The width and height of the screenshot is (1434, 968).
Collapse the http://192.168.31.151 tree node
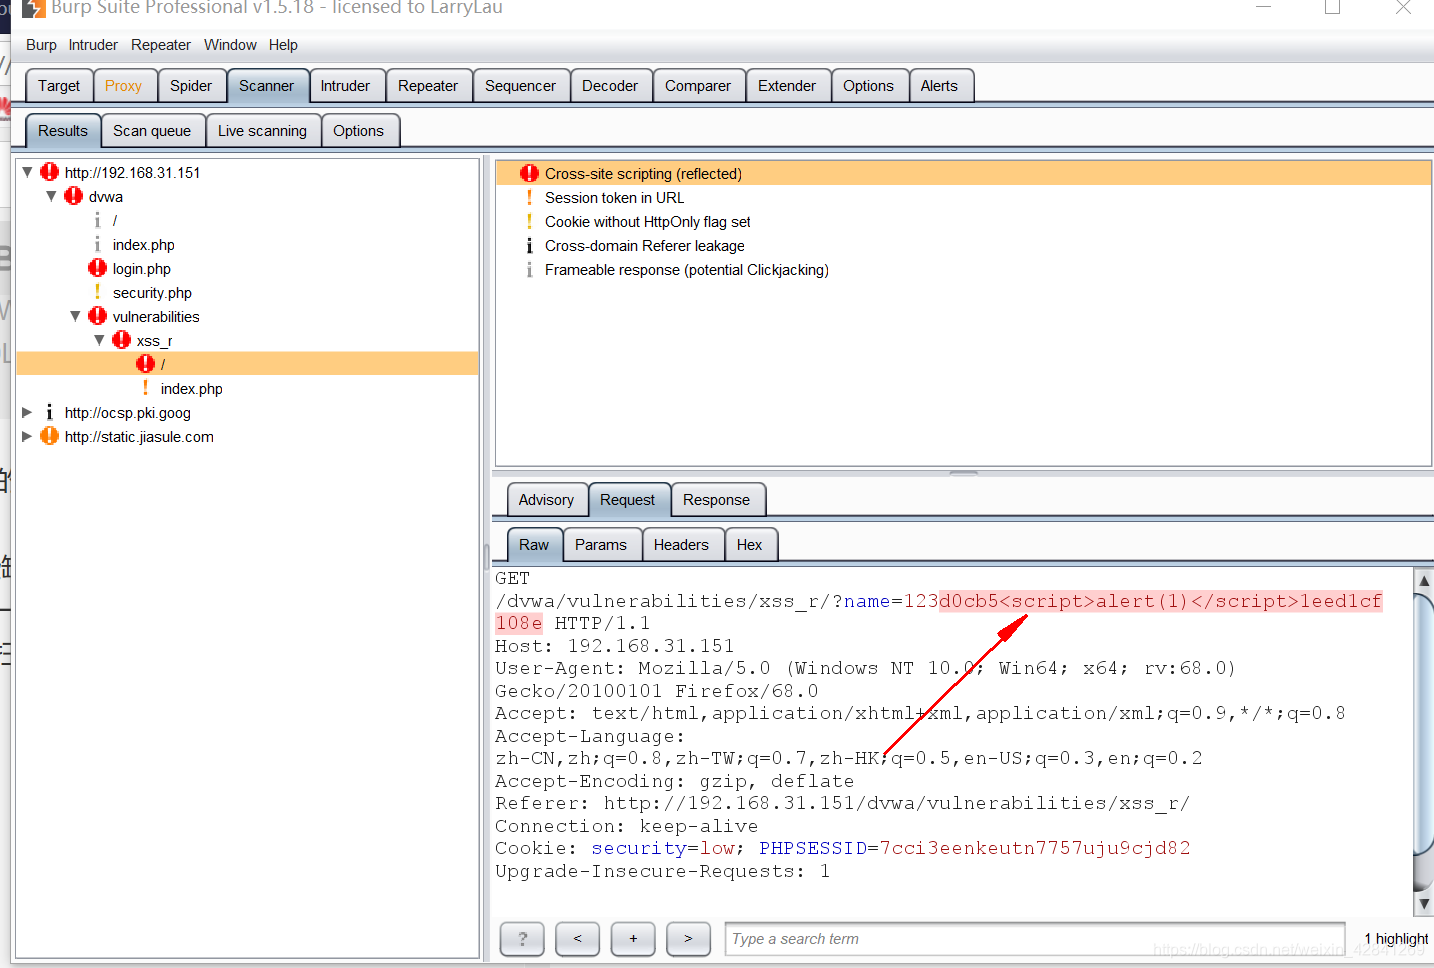pyautogui.click(x=27, y=172)
